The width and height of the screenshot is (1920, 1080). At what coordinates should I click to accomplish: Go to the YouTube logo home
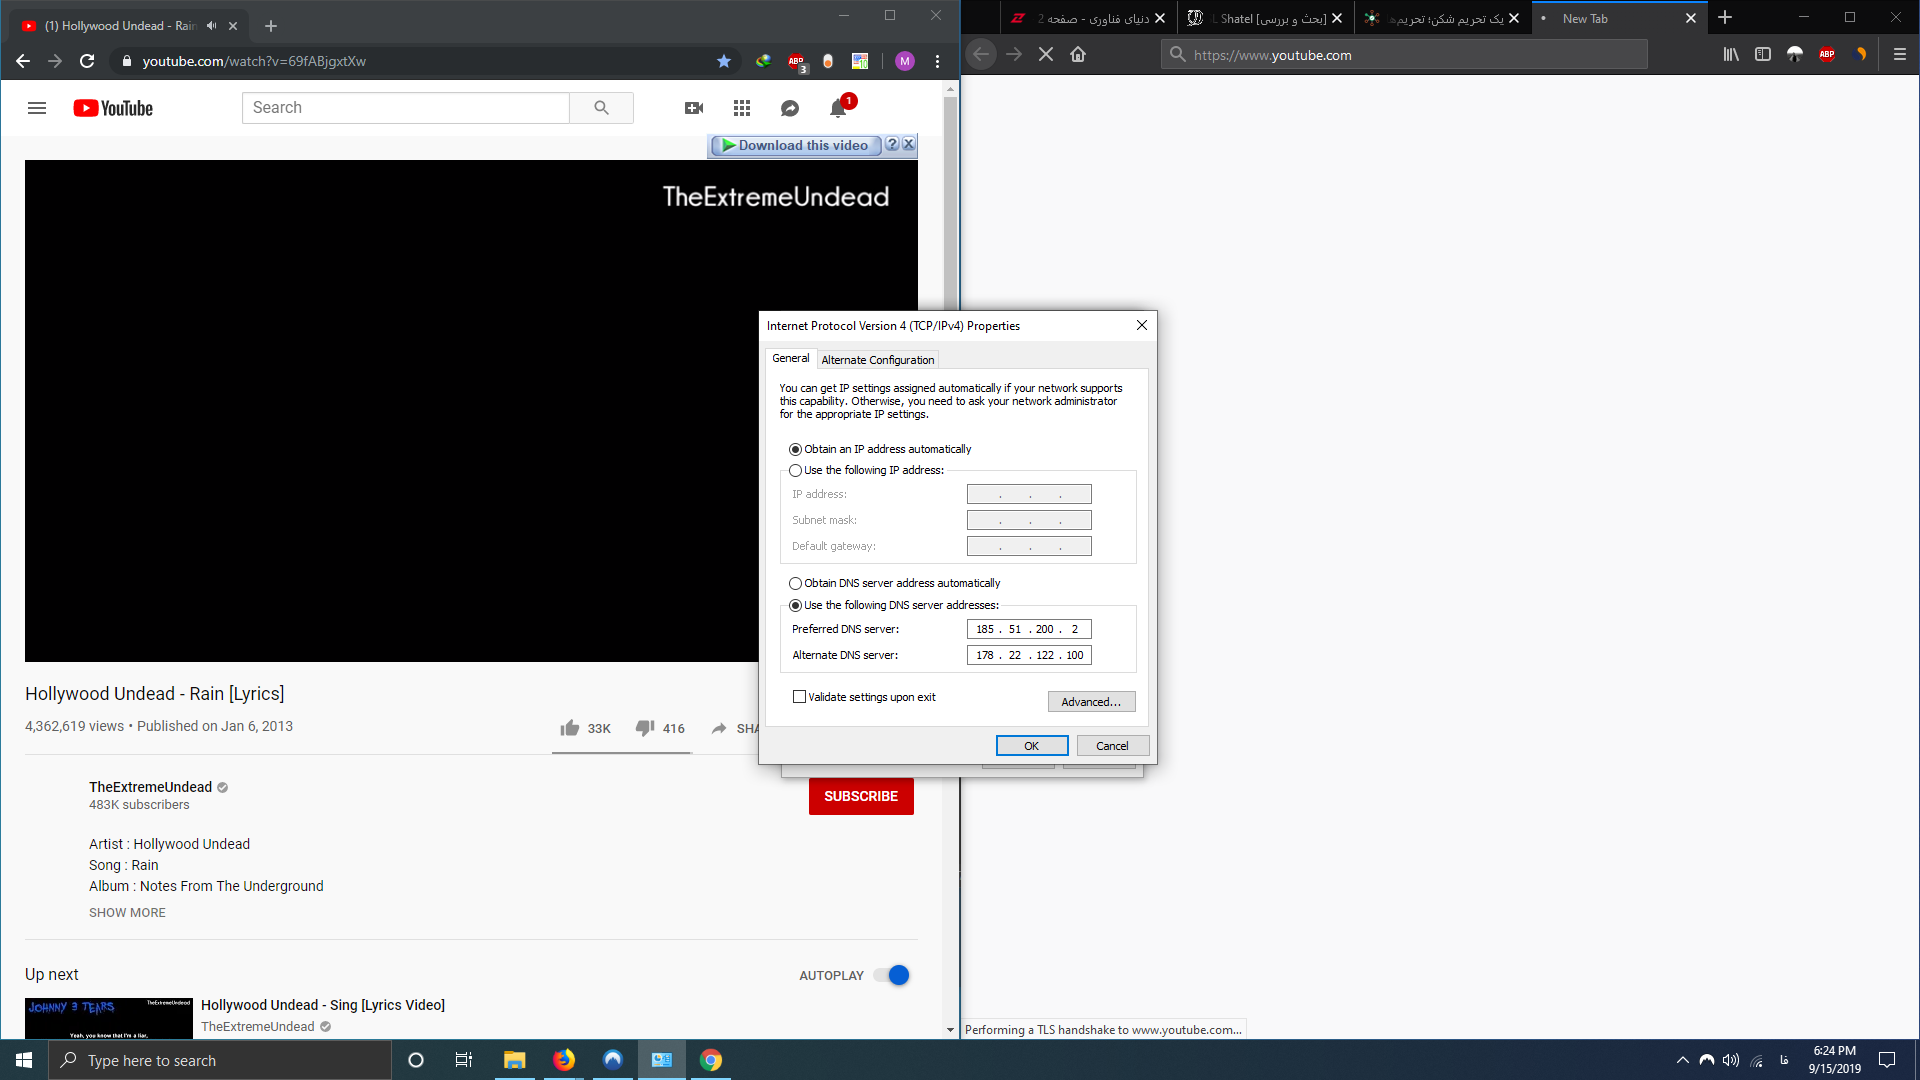113,108
